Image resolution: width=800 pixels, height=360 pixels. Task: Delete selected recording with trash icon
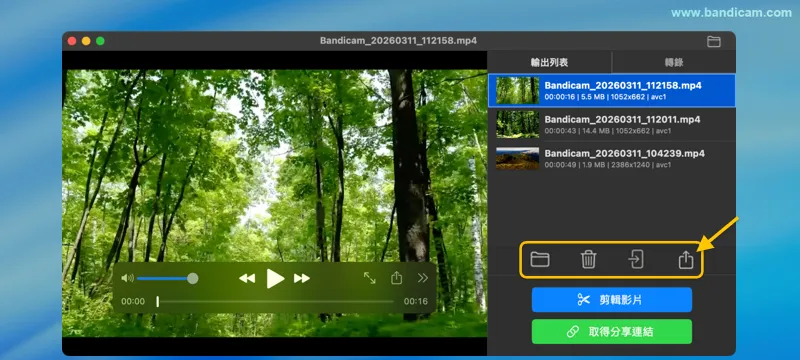588,260
